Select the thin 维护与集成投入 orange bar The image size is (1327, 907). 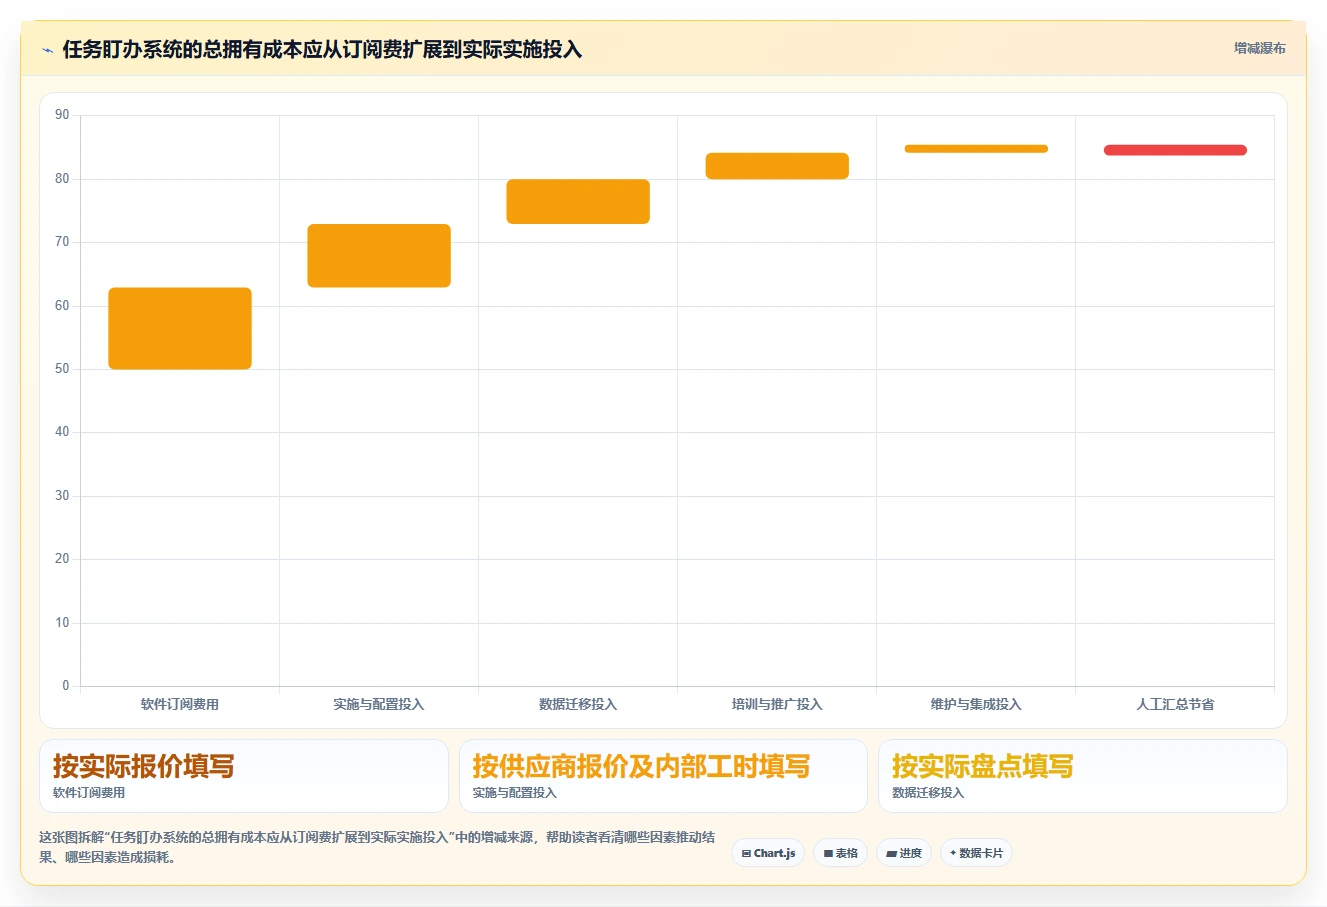(976, 149)
